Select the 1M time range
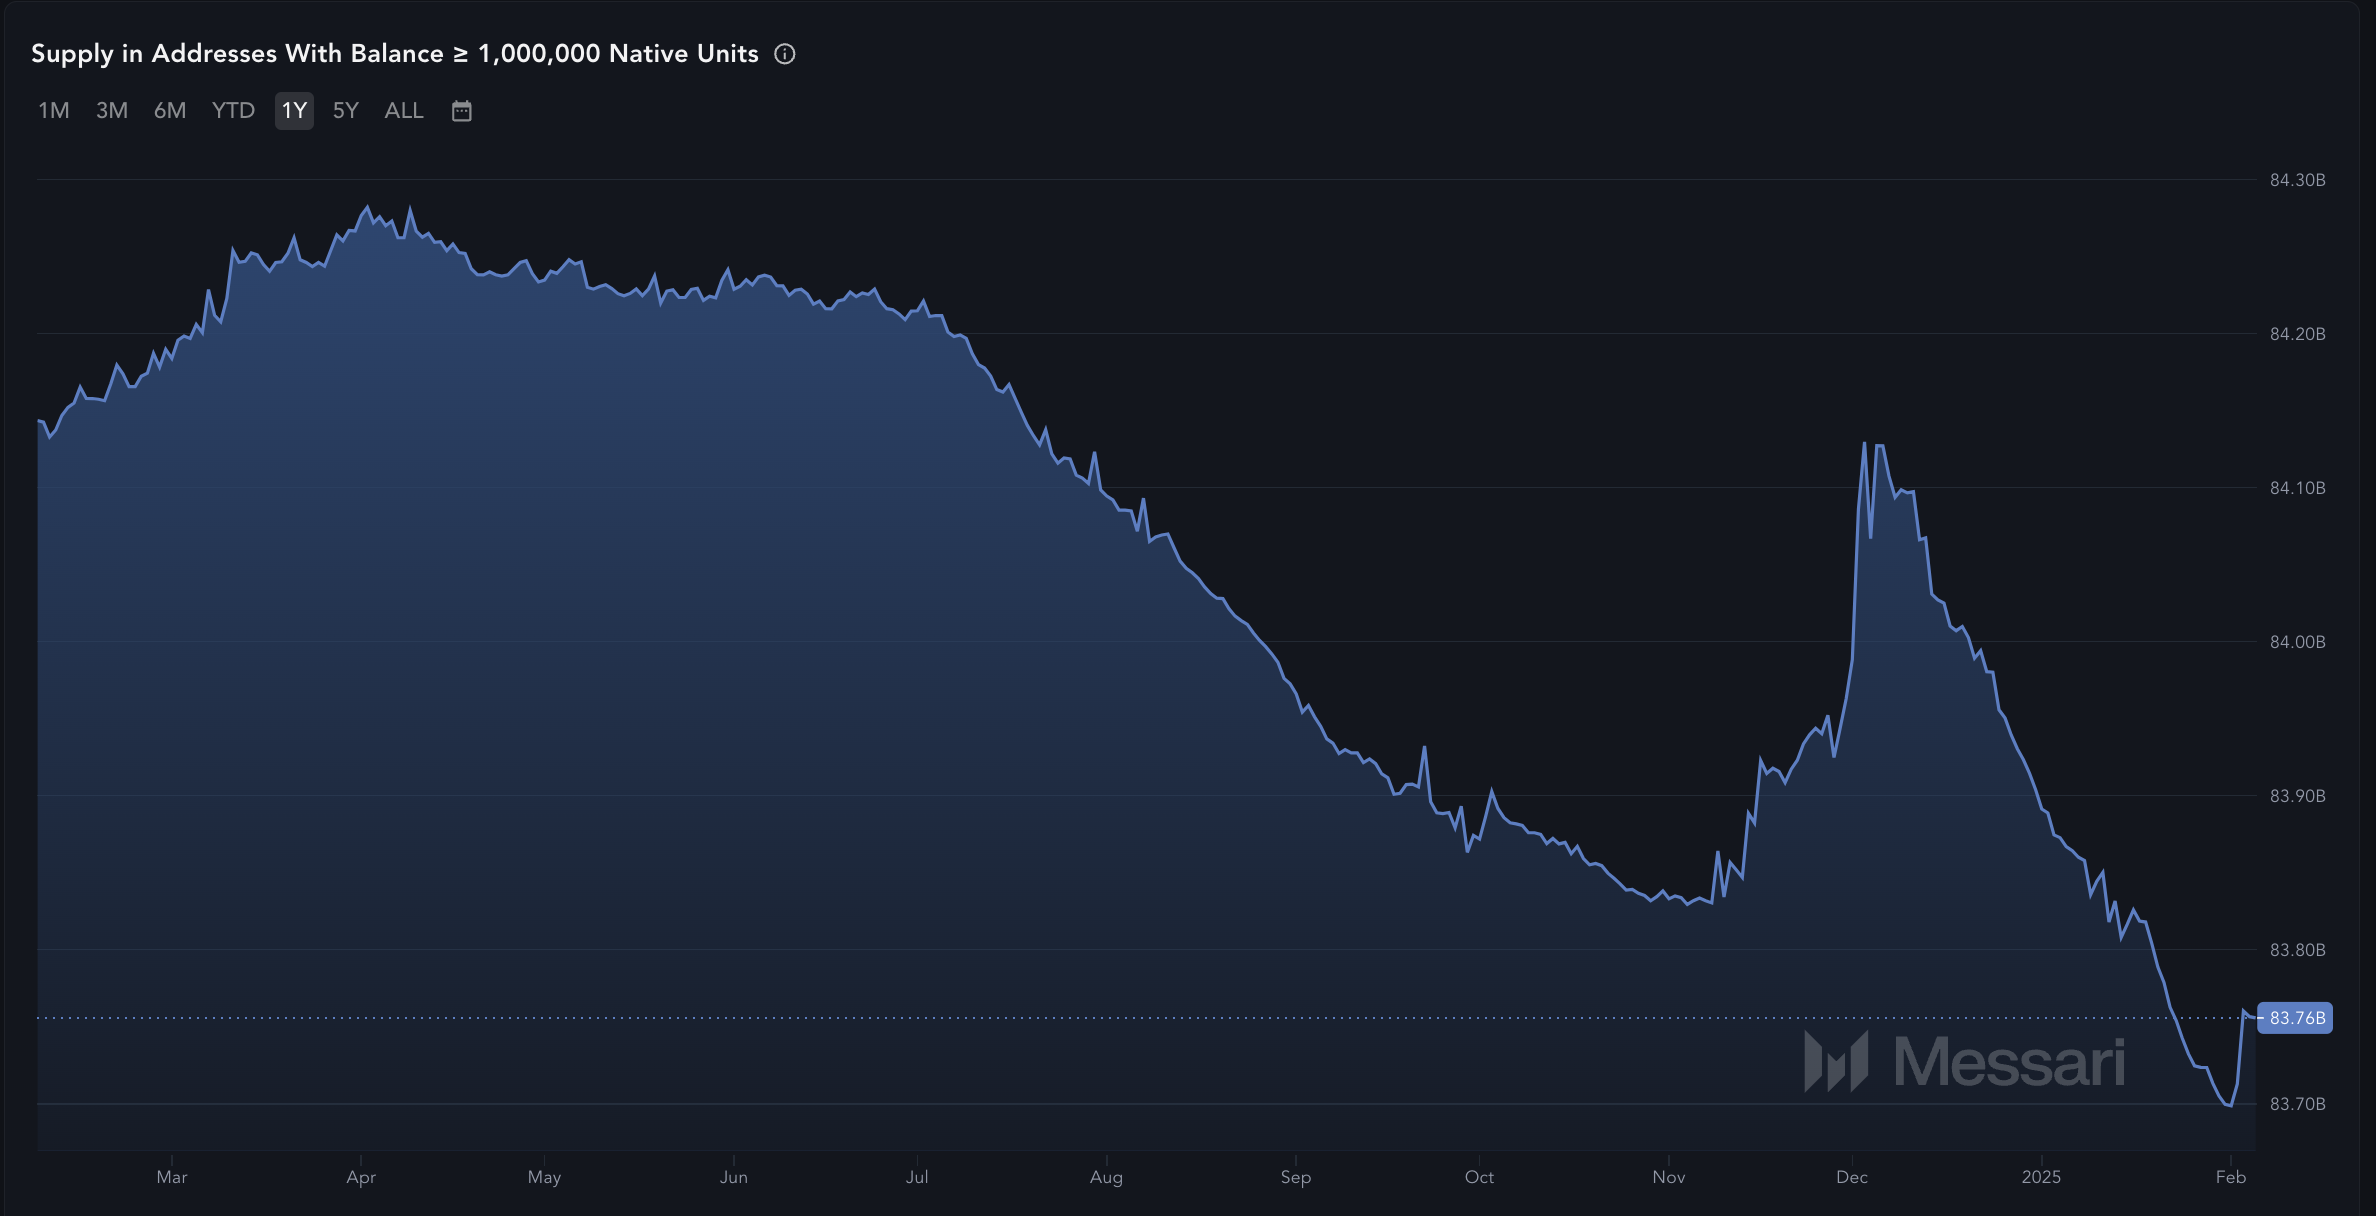This screenshot has width=2376, height=1216. (54, 111)
